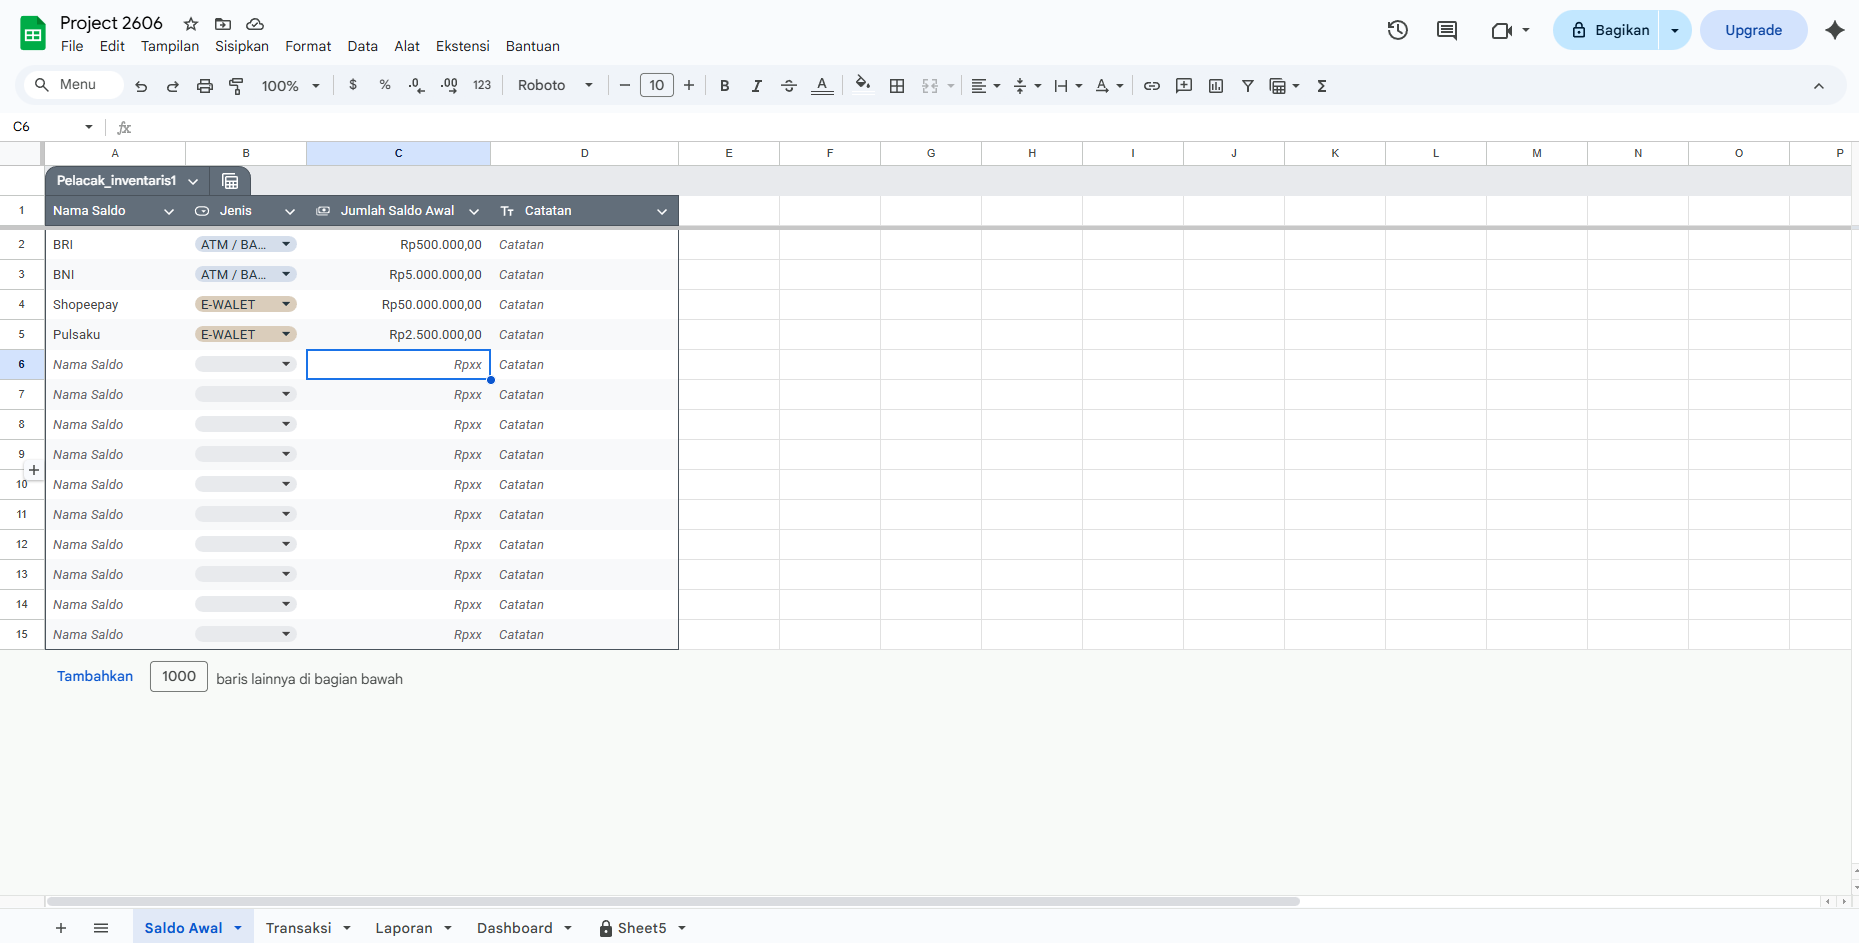Open the fill color picker
This screenshot has height=943, width=1859.
click(x=862, y=86)
